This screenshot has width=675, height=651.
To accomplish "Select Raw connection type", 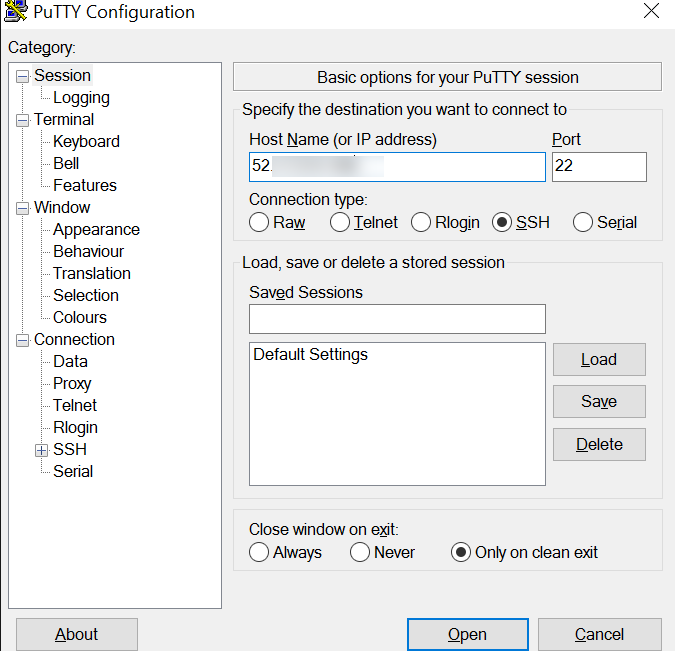I will point(259,223).
